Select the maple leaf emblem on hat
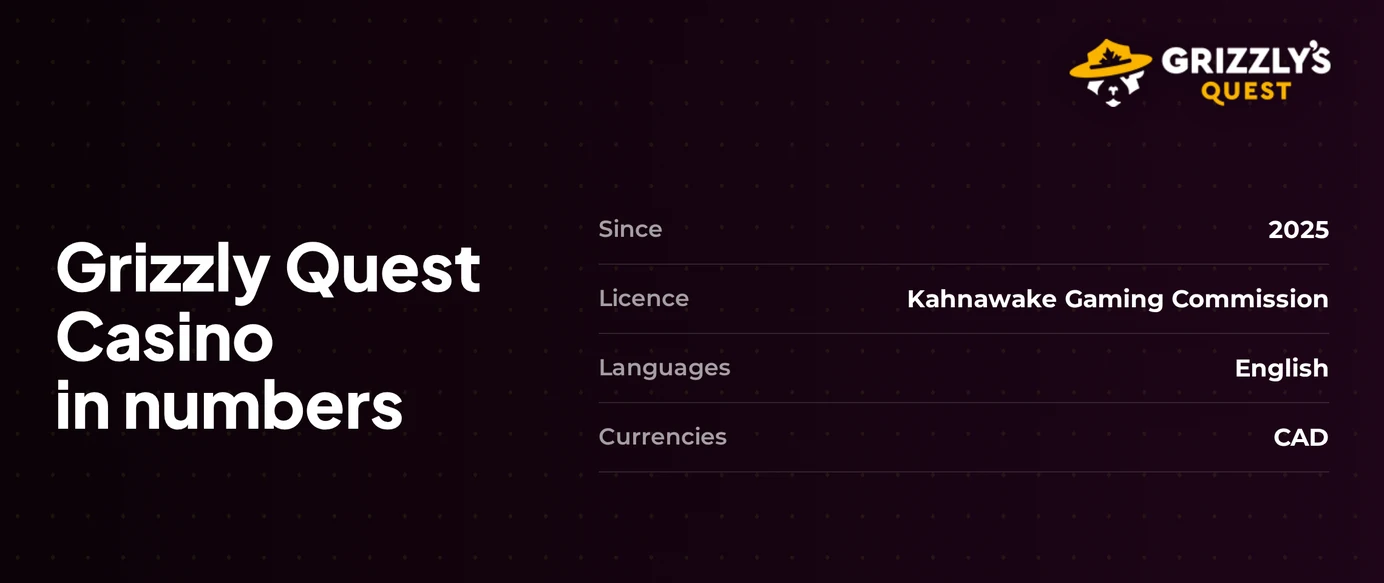Image resolution: width=1384 pixels, height=583 pixels. (x=1111, y=54)
